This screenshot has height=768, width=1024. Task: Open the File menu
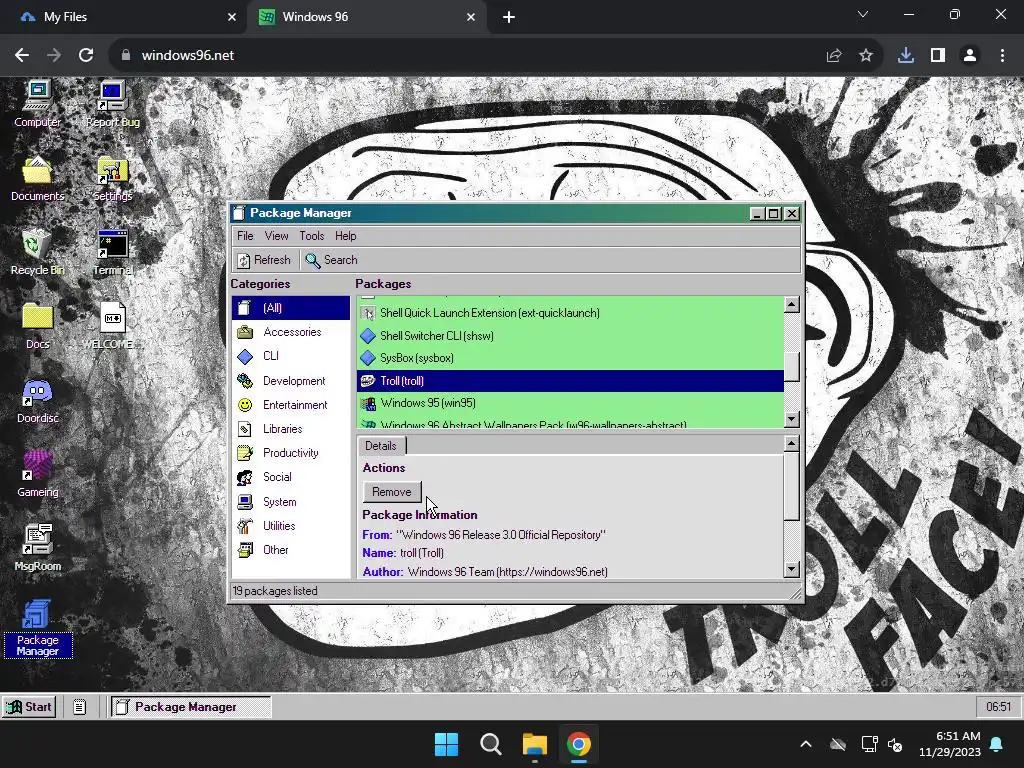[x=245, y=236]
